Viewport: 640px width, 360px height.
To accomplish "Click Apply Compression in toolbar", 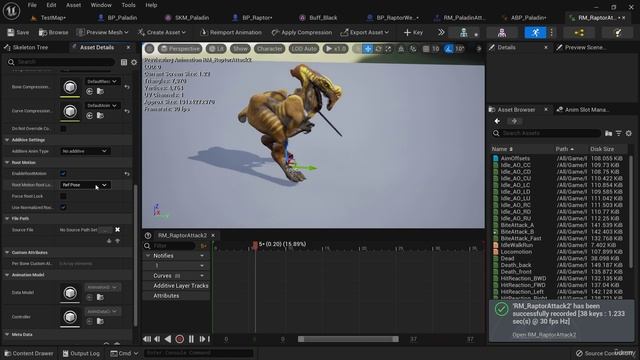I will [302, 32].
